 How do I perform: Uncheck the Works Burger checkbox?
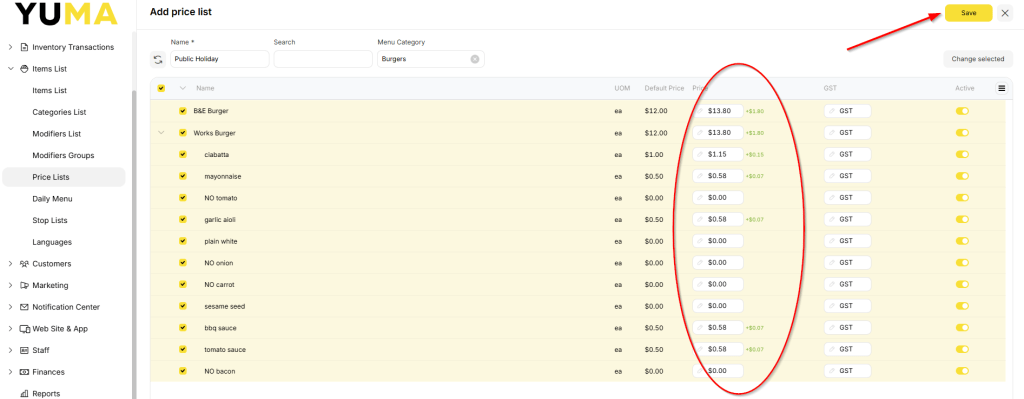coord(183,133)
